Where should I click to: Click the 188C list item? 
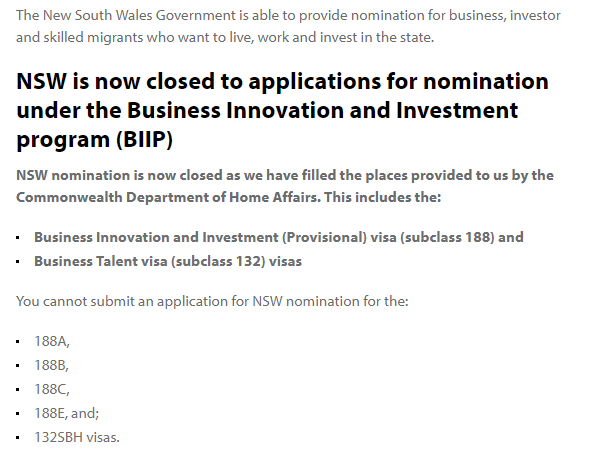coord(52,389)
